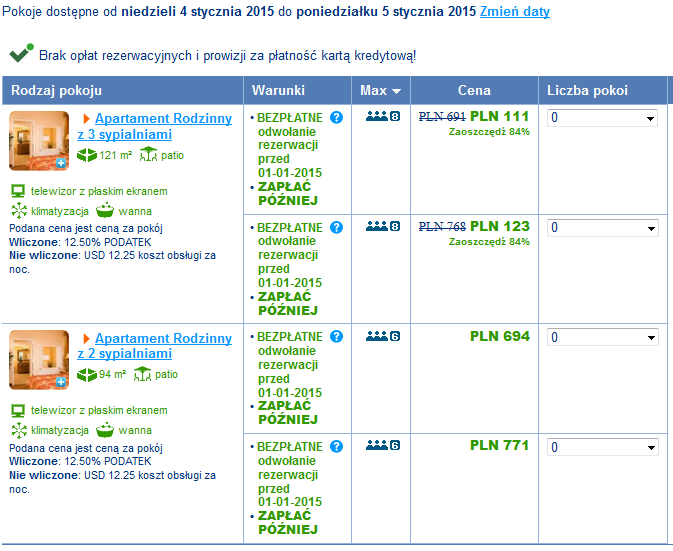
Task: Click the Cena column header
Action: coord(474,91)
